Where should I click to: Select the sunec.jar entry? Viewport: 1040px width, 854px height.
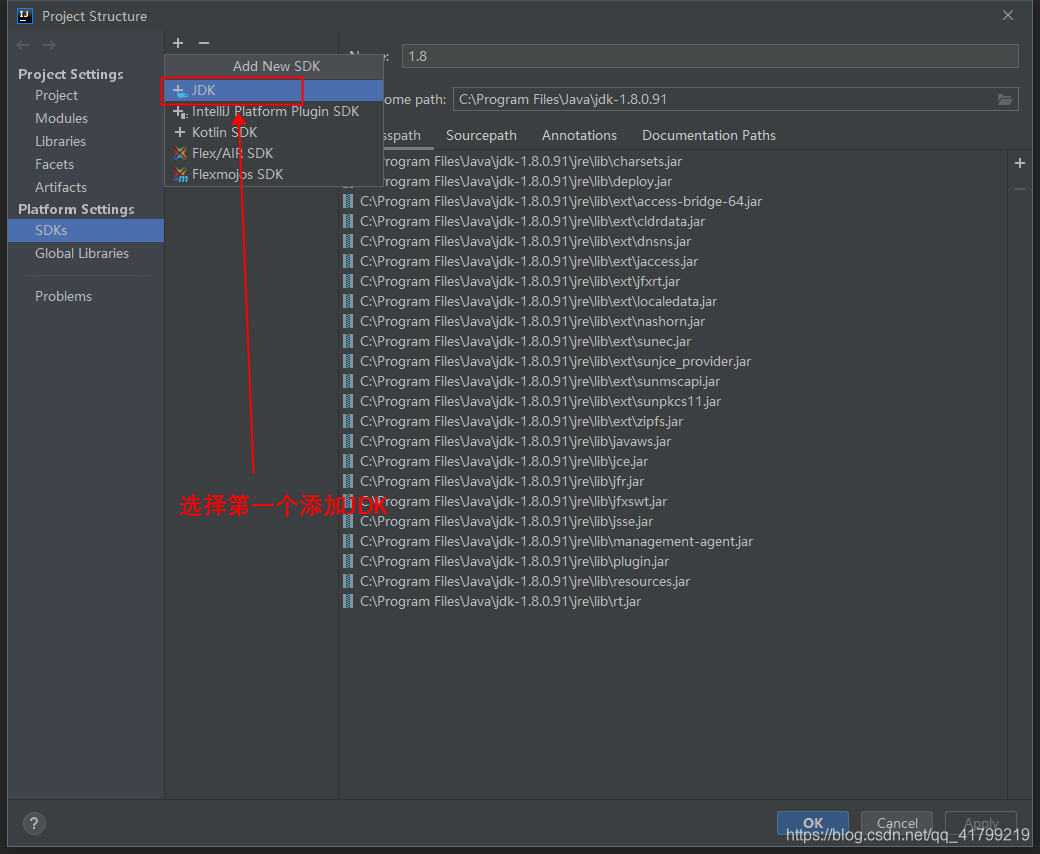[673, 341]
